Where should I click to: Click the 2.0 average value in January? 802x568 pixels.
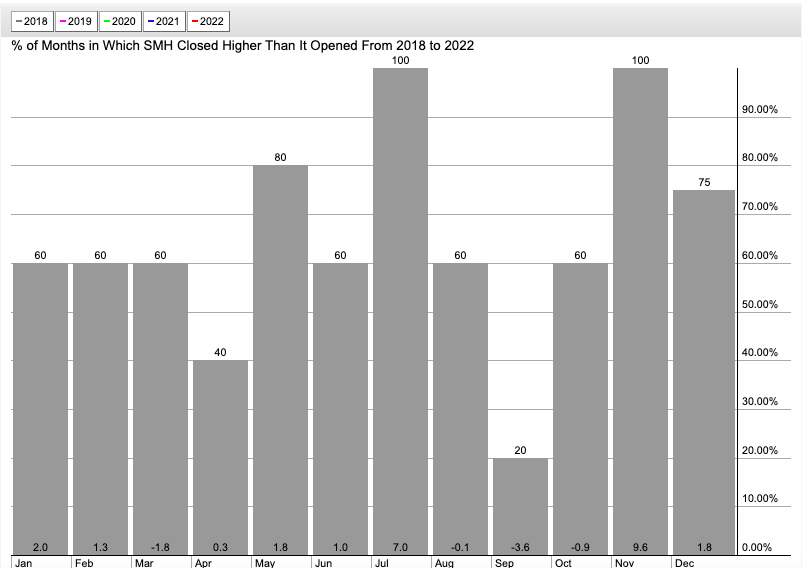click(40, 548)
